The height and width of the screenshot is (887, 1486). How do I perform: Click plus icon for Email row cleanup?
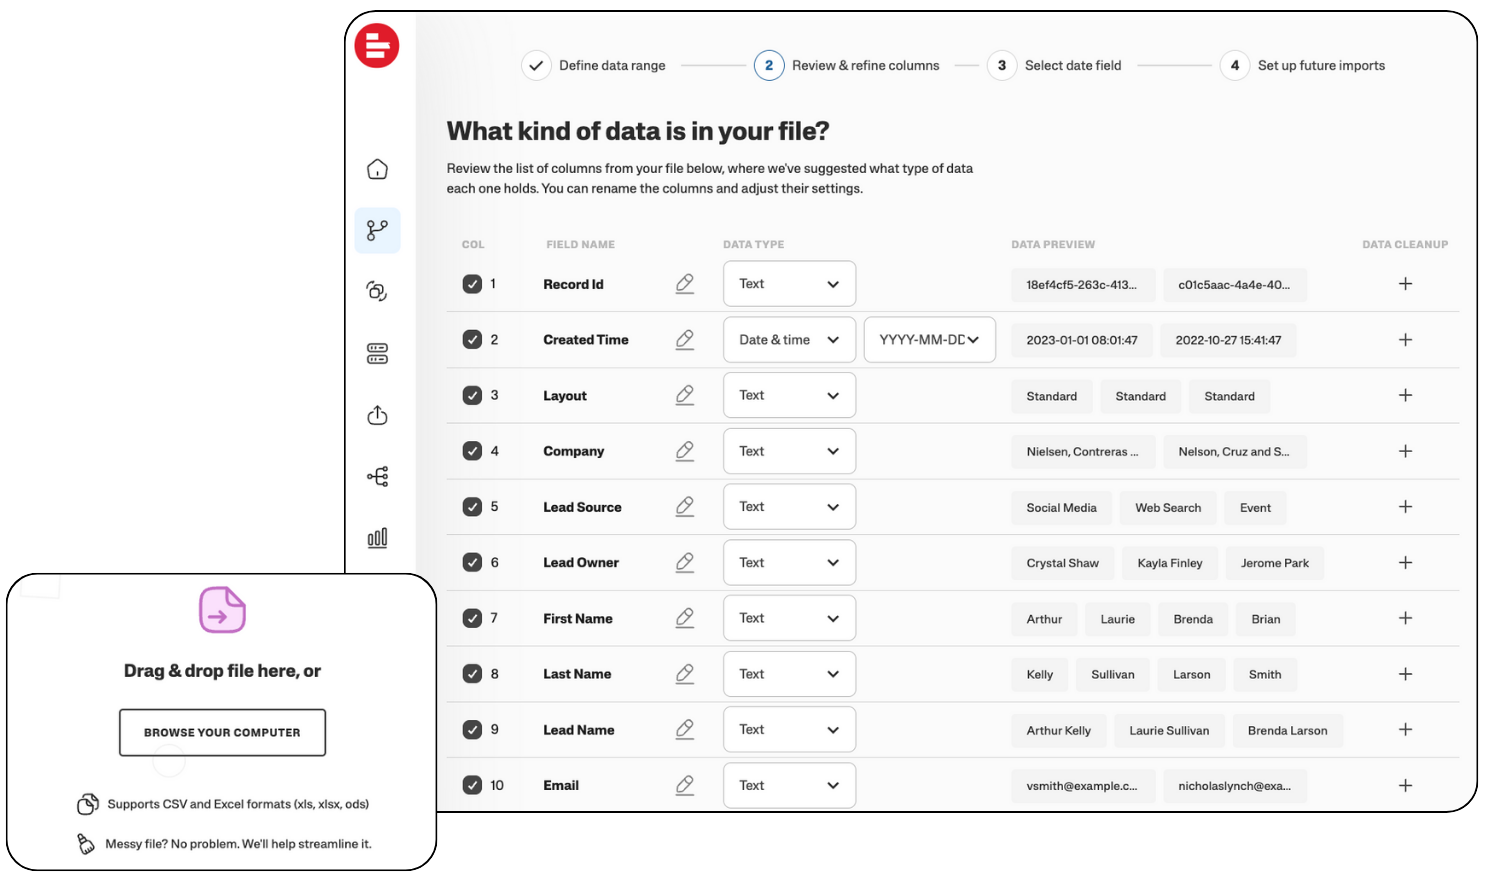(x=1405, y=785)
